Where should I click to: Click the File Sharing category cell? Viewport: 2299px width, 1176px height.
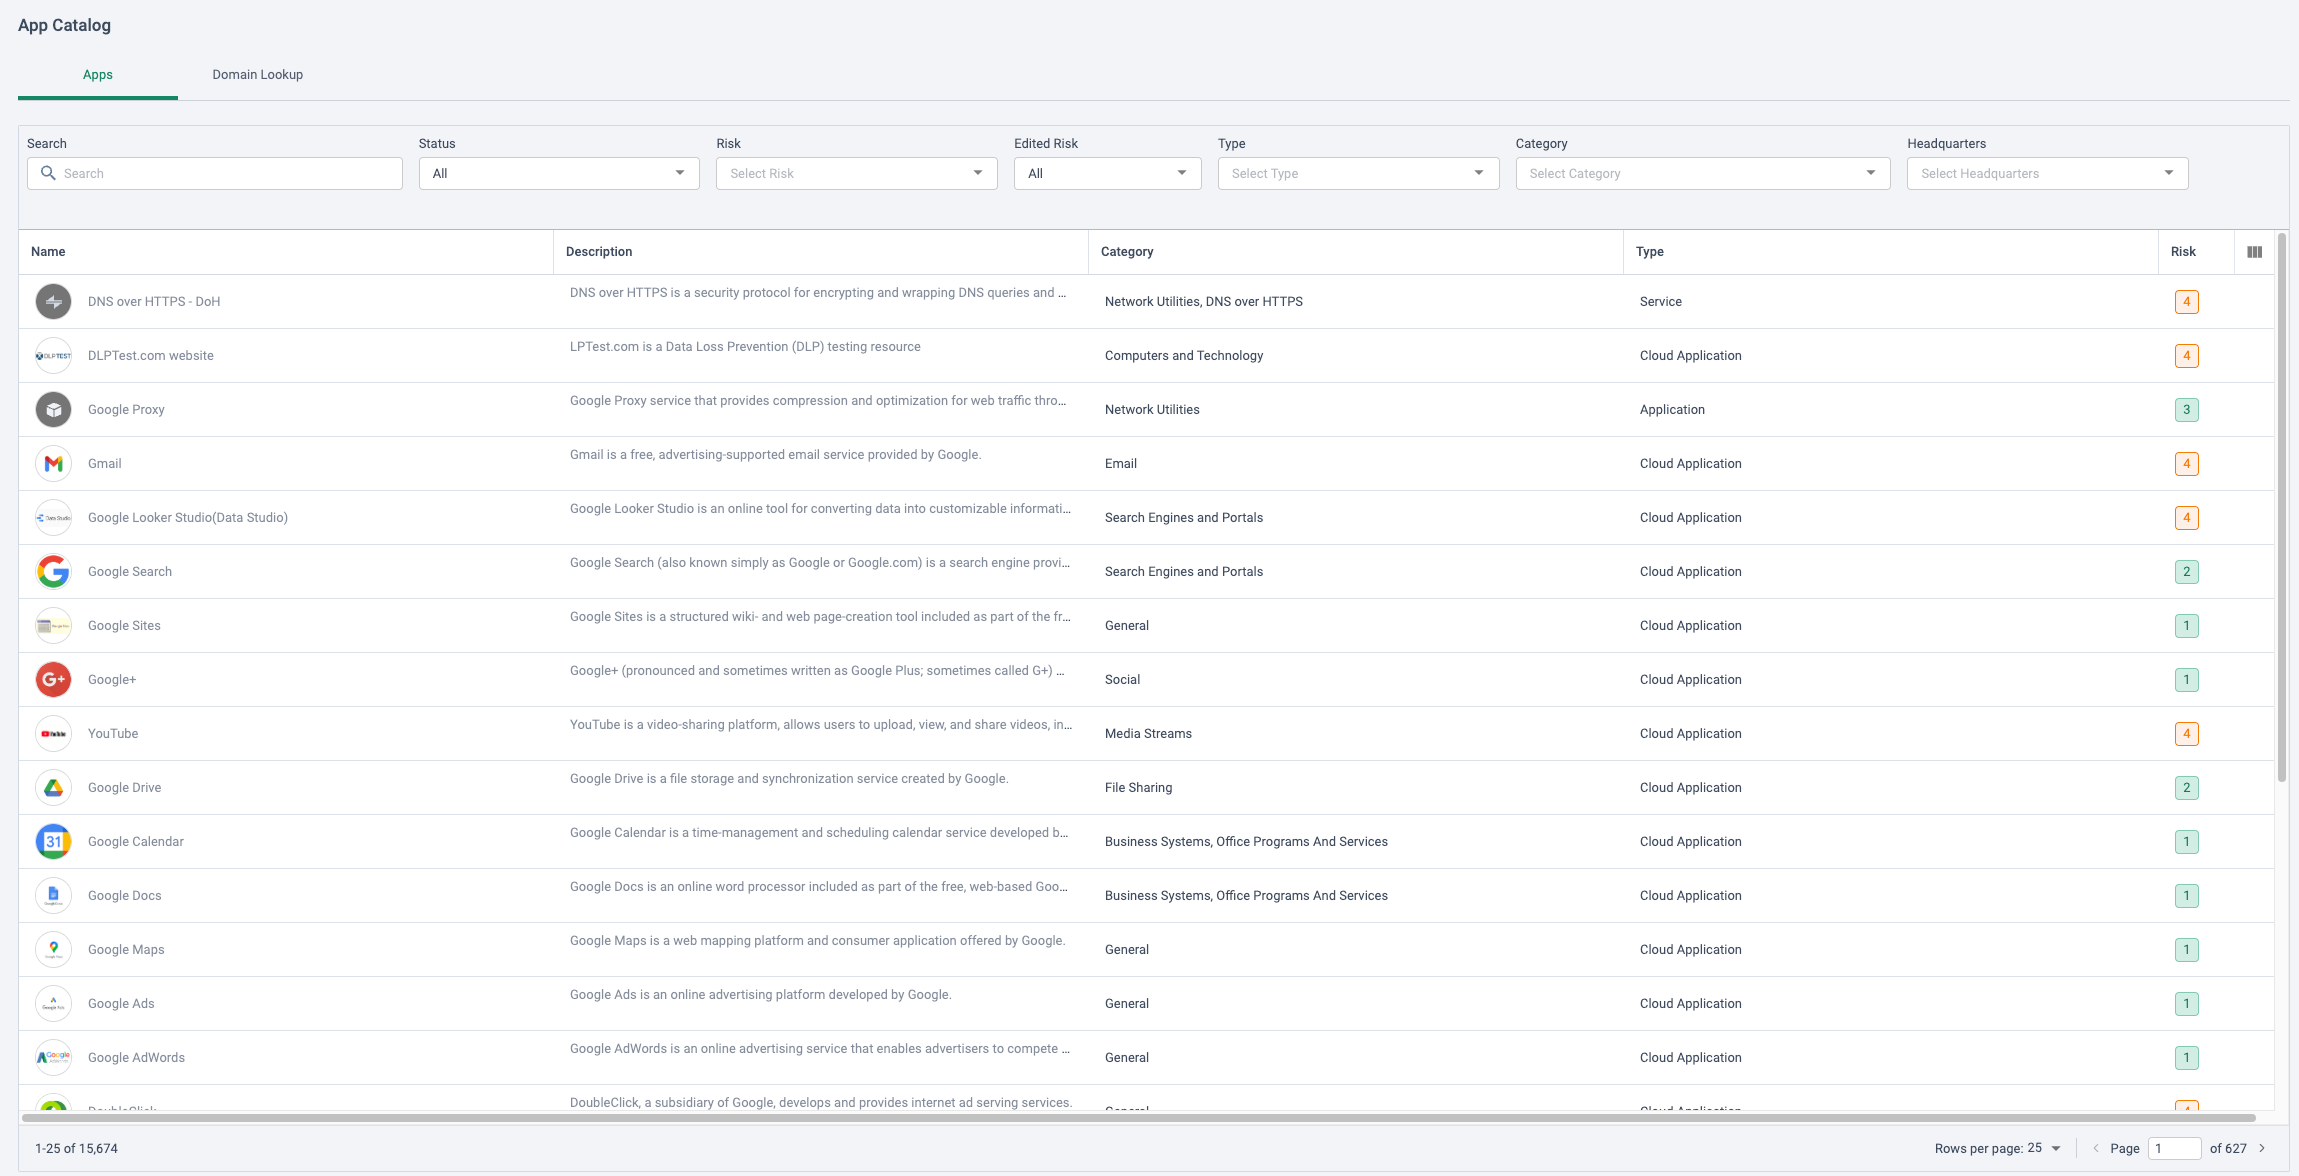click(1138, 788)
